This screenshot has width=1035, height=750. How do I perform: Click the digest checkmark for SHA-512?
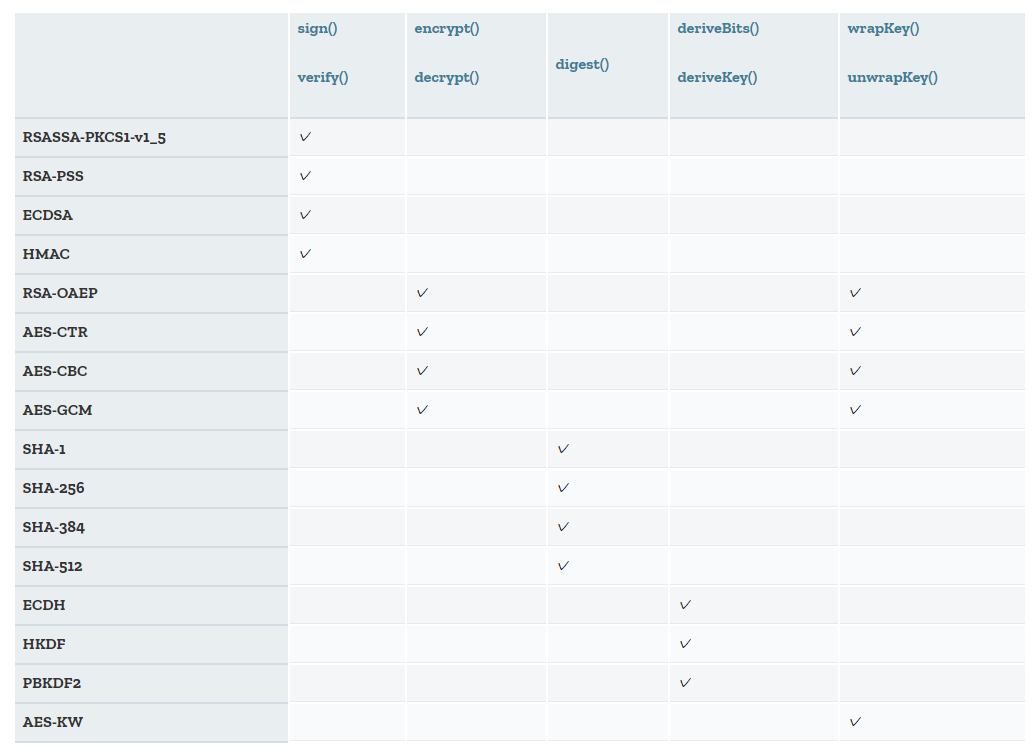coord(563,565)
